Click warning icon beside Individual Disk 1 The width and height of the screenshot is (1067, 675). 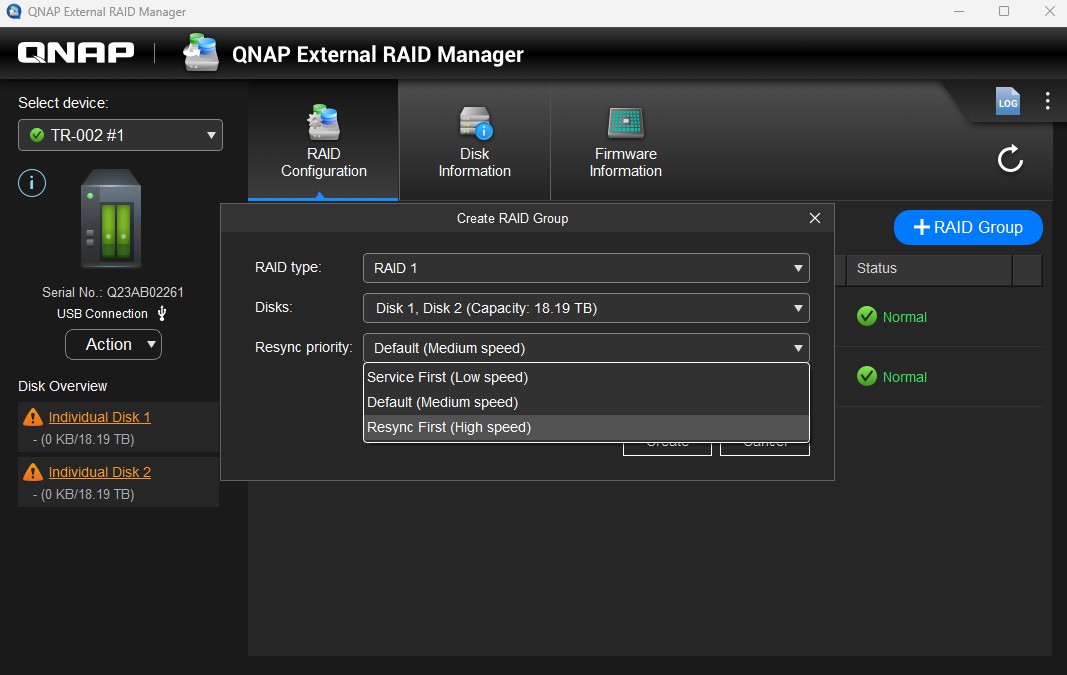pos(33,417)
